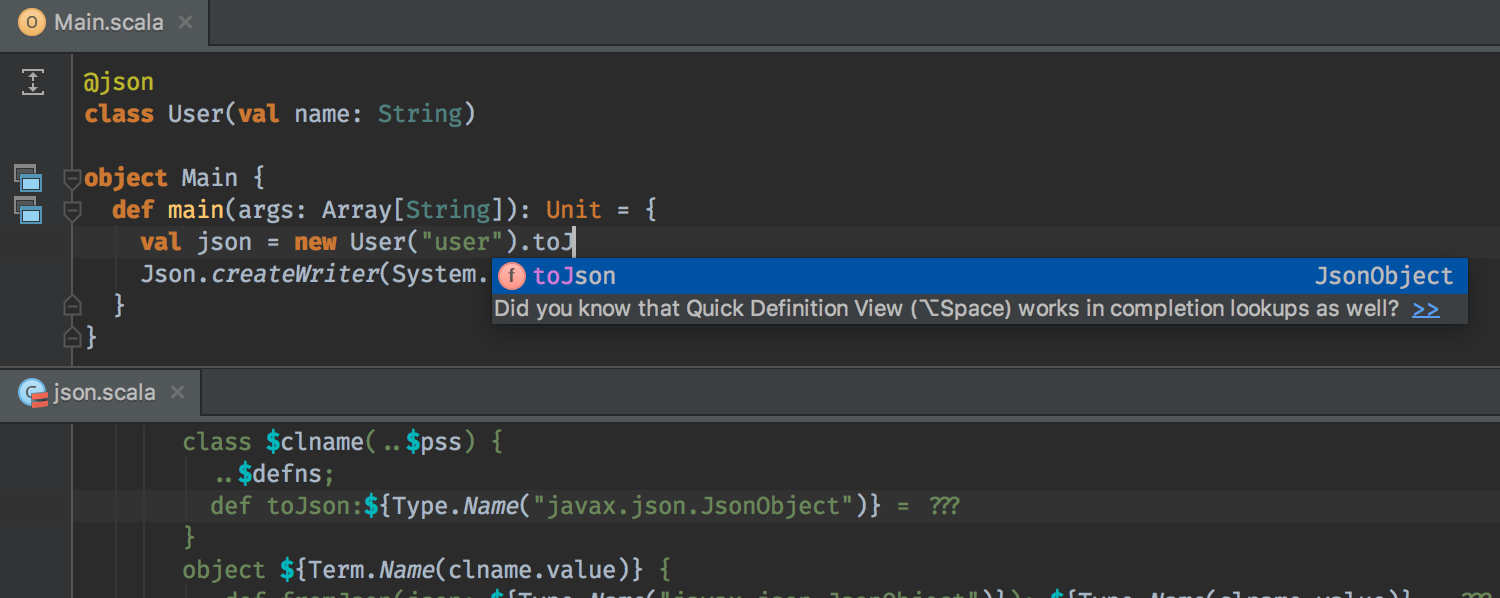Click the gutter expand icon beside @json
Screen dimensions: 1500x598
(x=33, y=82)
